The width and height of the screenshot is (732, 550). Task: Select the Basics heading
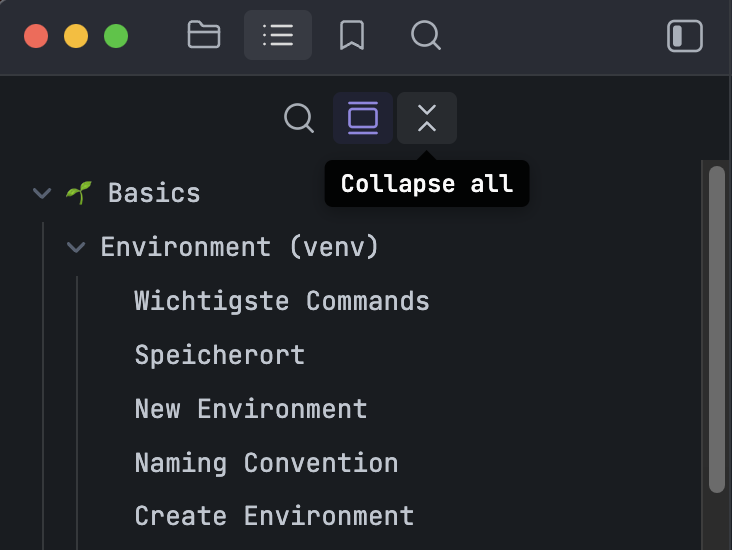[x=154, y=193]
